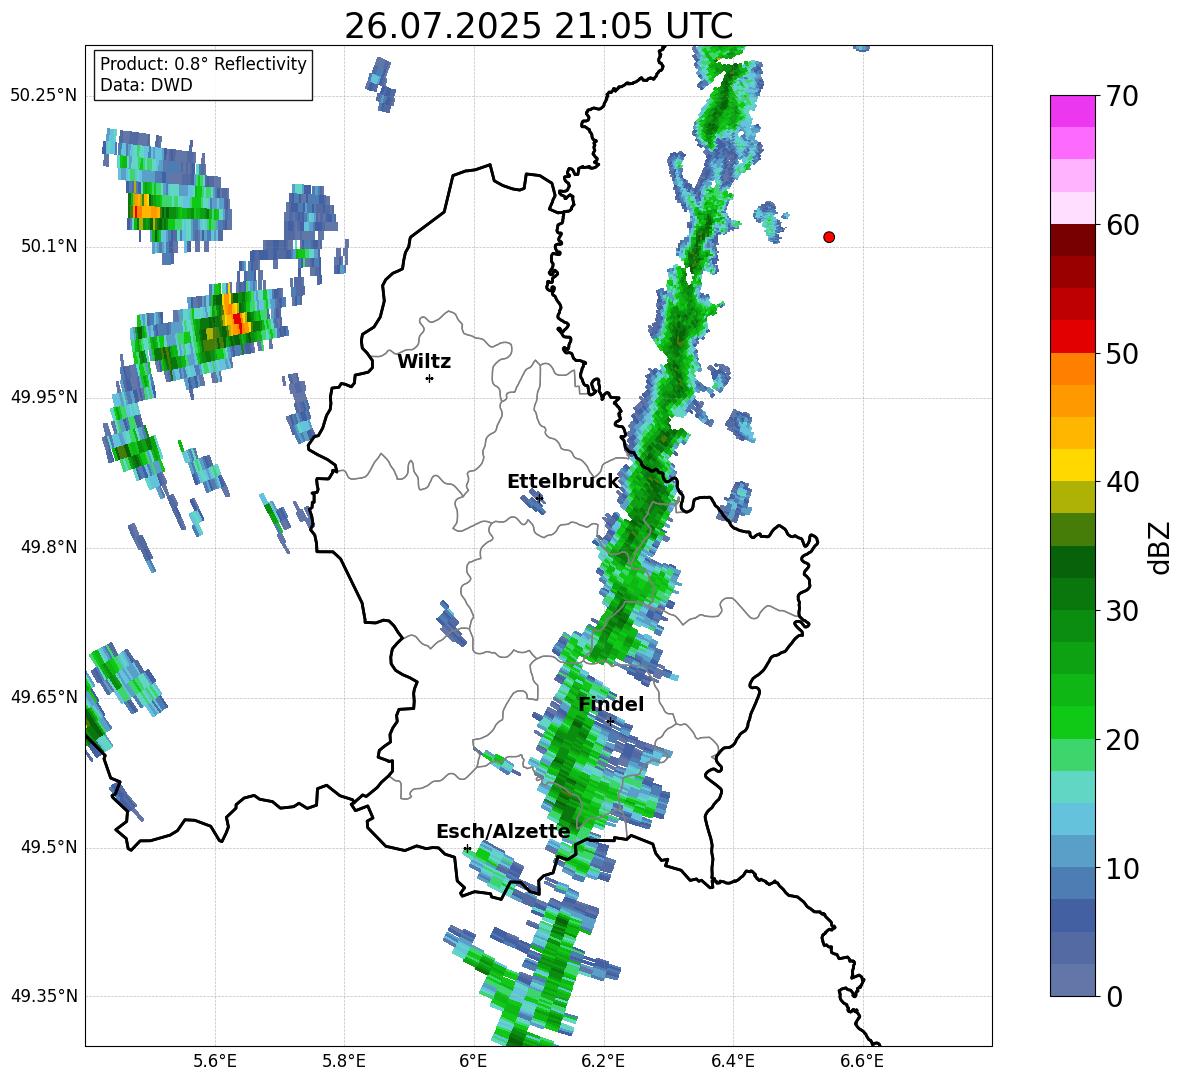Click the 50.25°N latitude label

44,96
